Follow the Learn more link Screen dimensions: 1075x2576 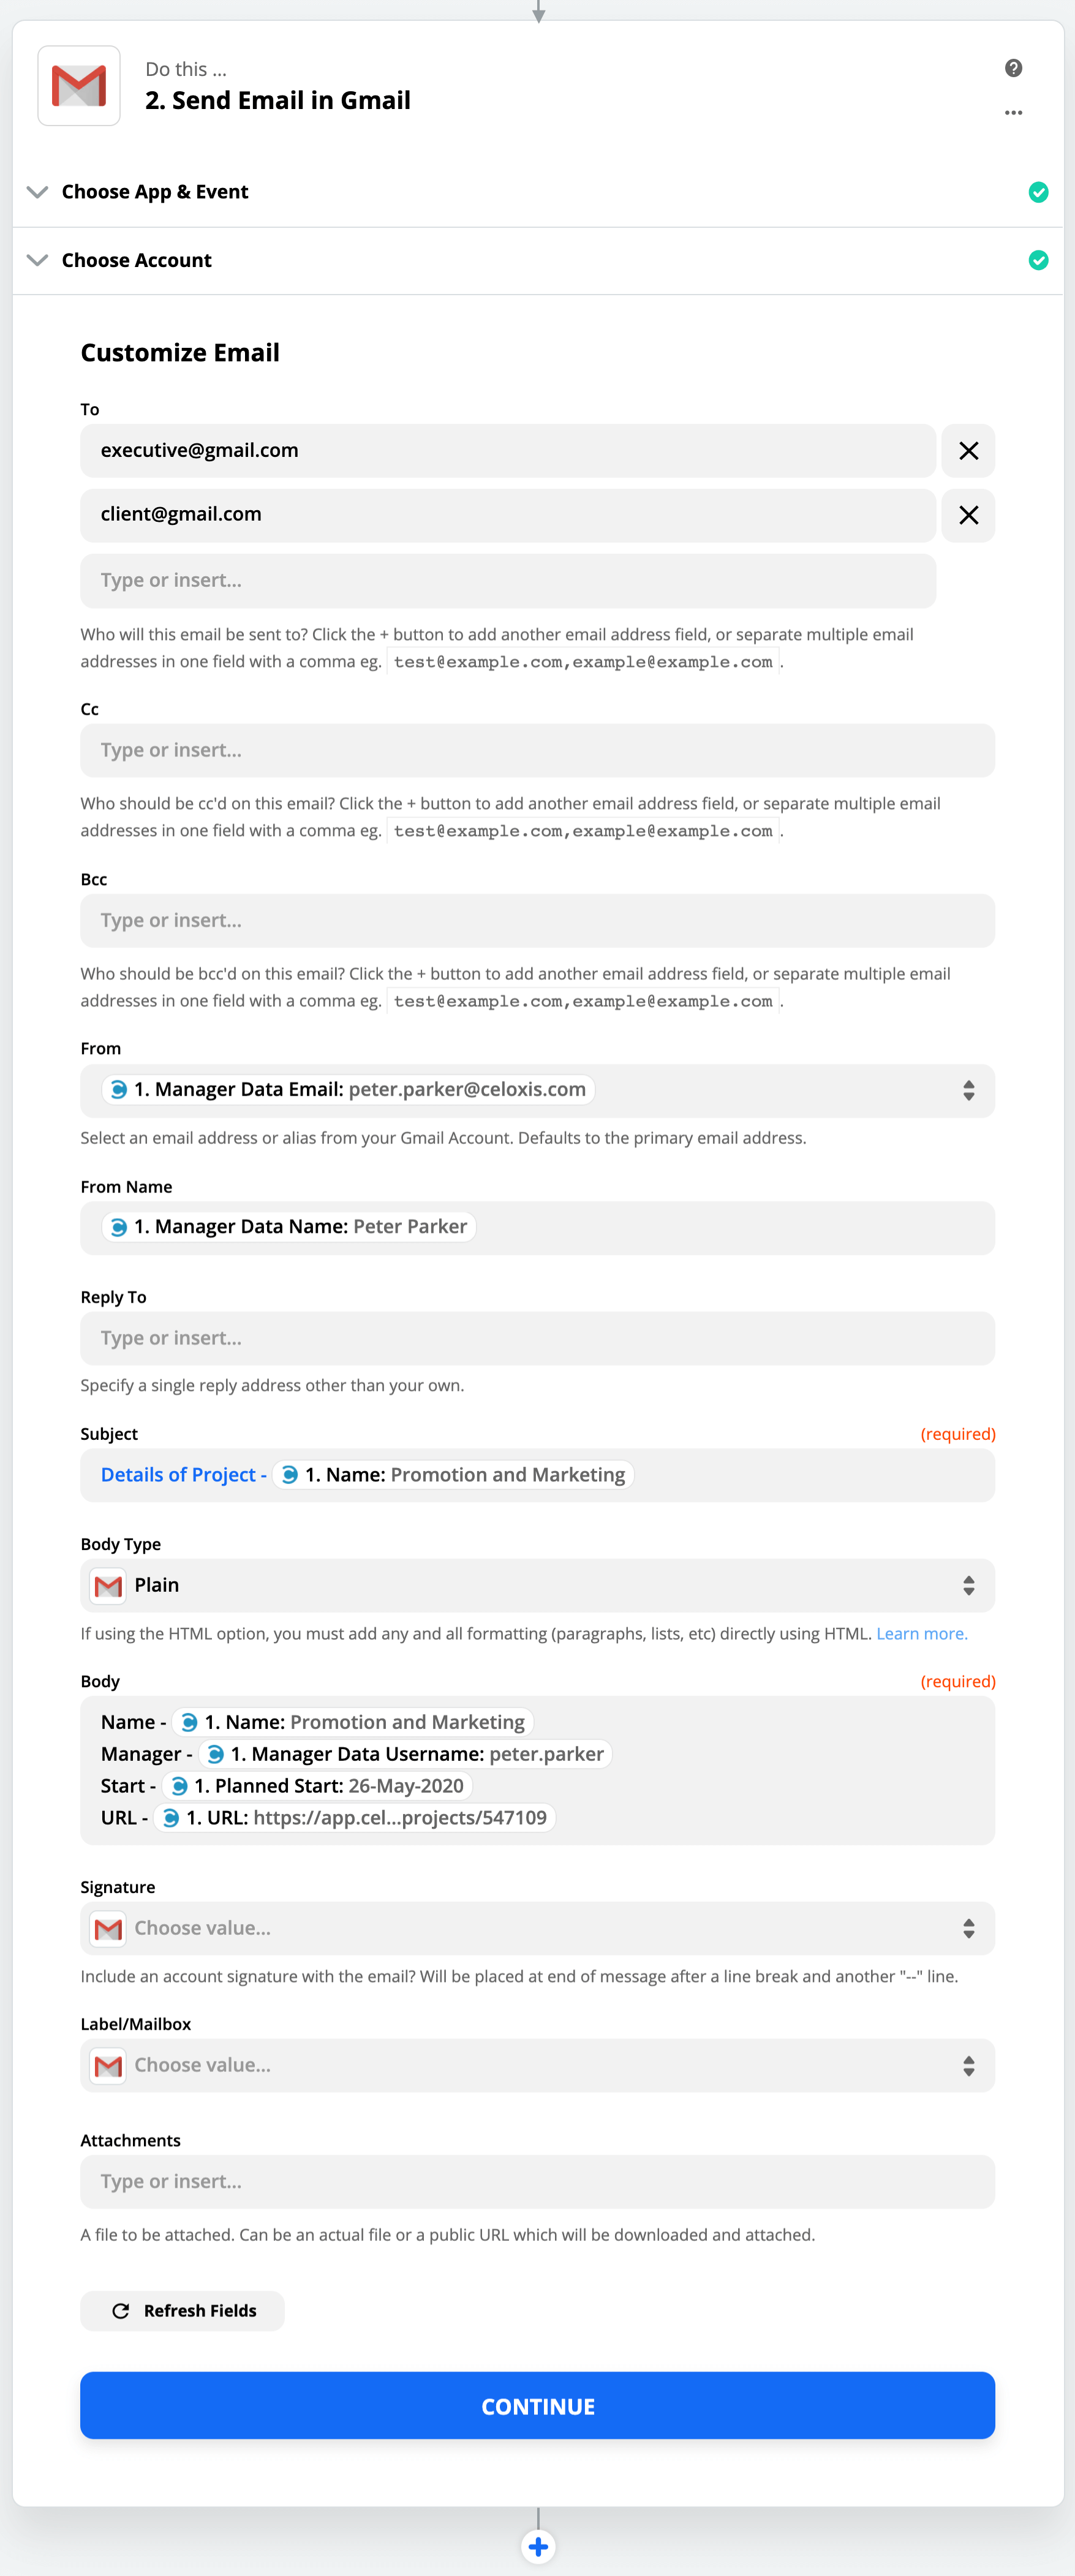pyautogui.click(x=921, y=1633)
